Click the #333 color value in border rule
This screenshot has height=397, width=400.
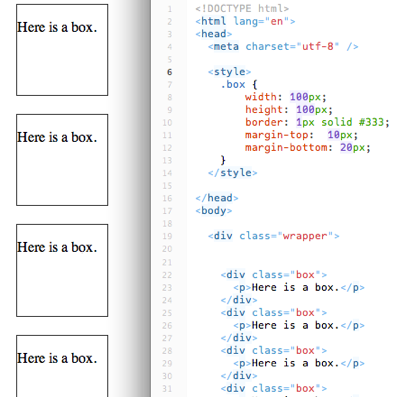coord(371,122)
